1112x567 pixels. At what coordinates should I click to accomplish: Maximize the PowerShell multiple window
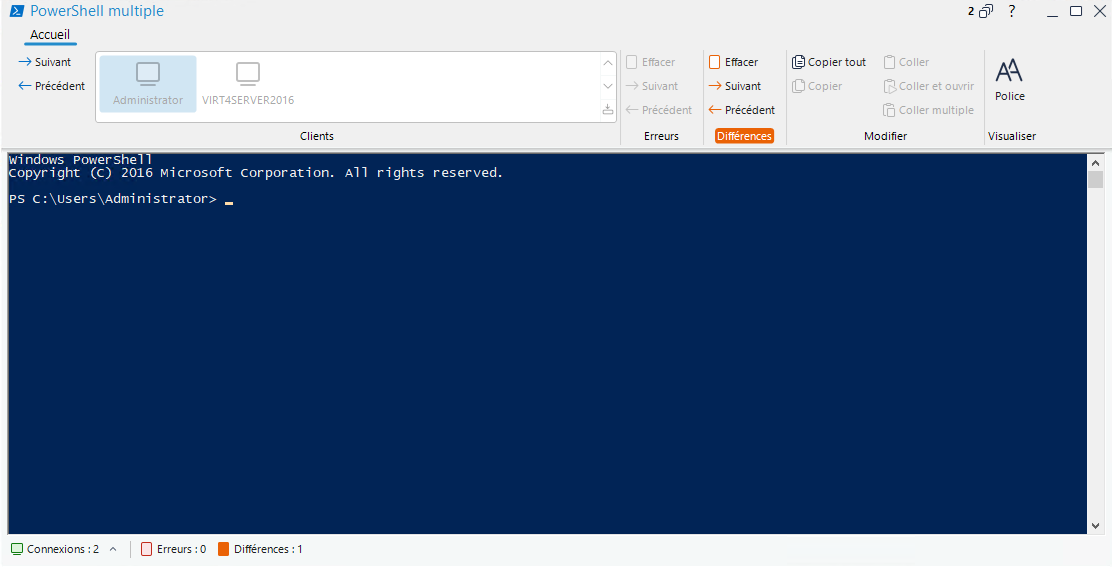coord(1076,11)
